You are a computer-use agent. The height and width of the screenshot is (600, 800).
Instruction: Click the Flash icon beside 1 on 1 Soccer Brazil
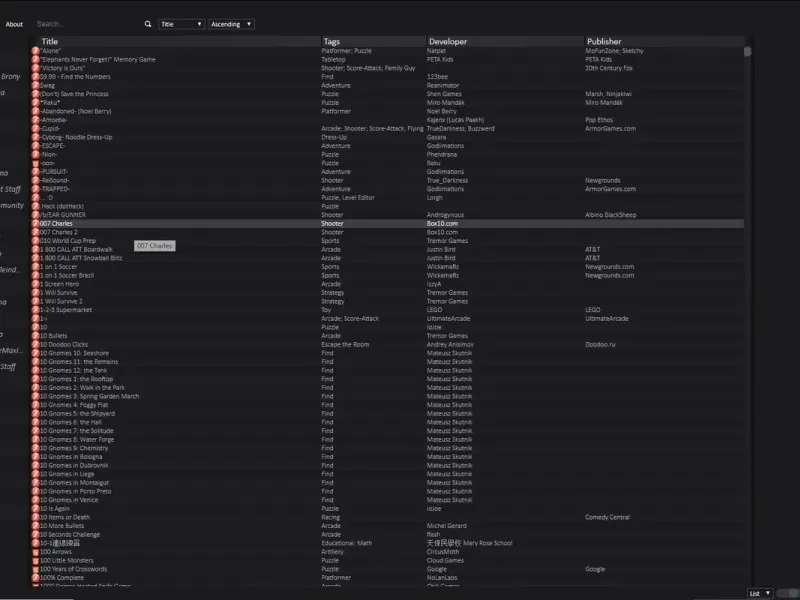click(x=36, y=276)
